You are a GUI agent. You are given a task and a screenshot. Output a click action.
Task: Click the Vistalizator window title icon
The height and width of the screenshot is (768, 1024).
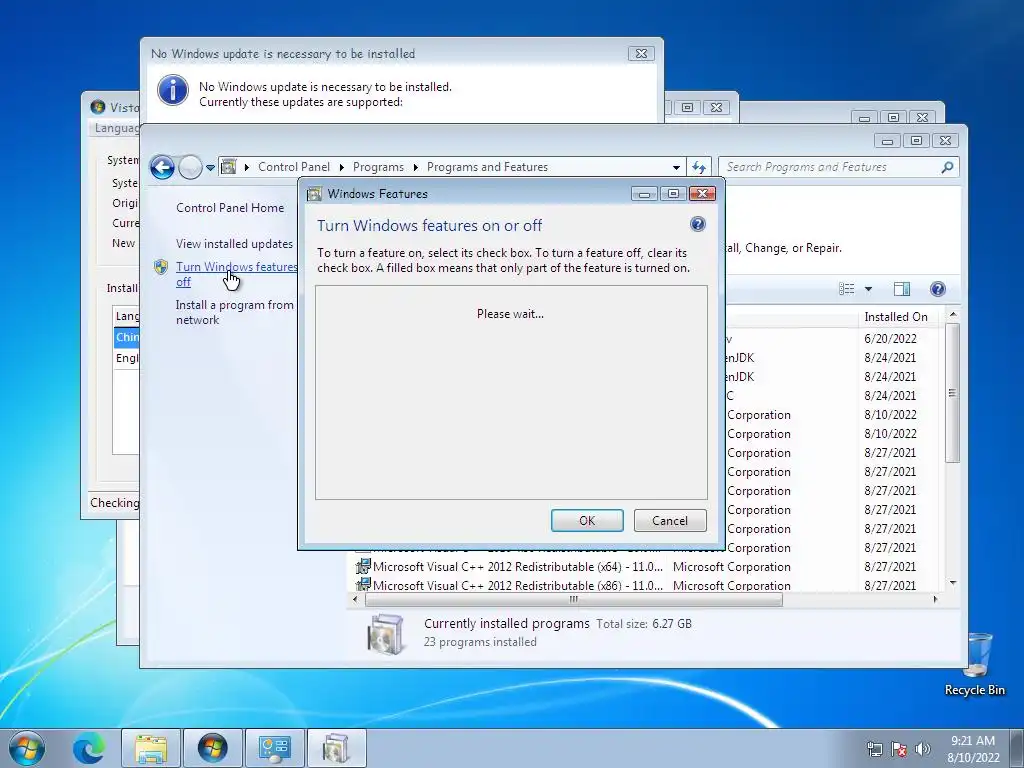tap(98, 106)
